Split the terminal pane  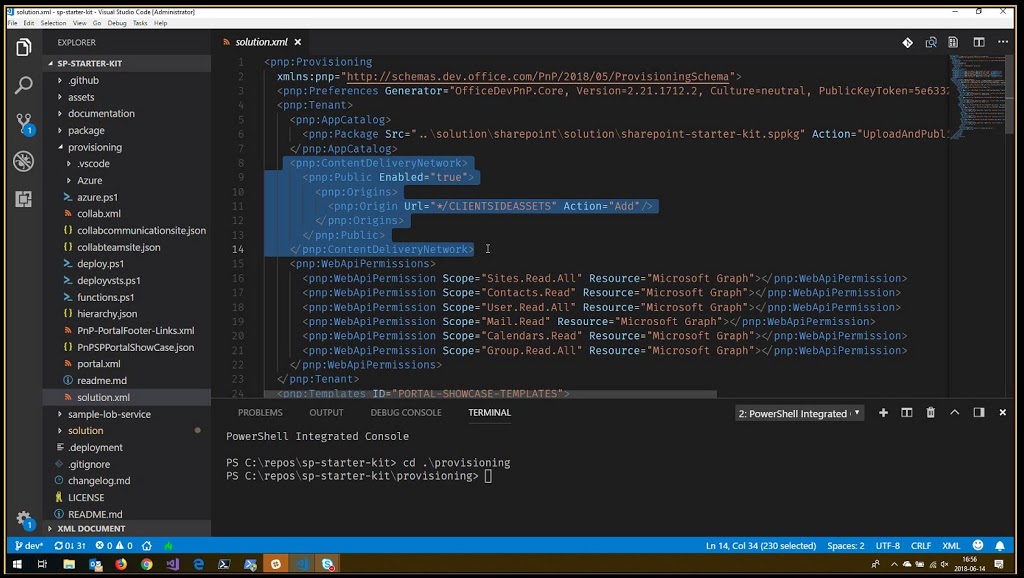pyautogui.click(x=906, y=413)
